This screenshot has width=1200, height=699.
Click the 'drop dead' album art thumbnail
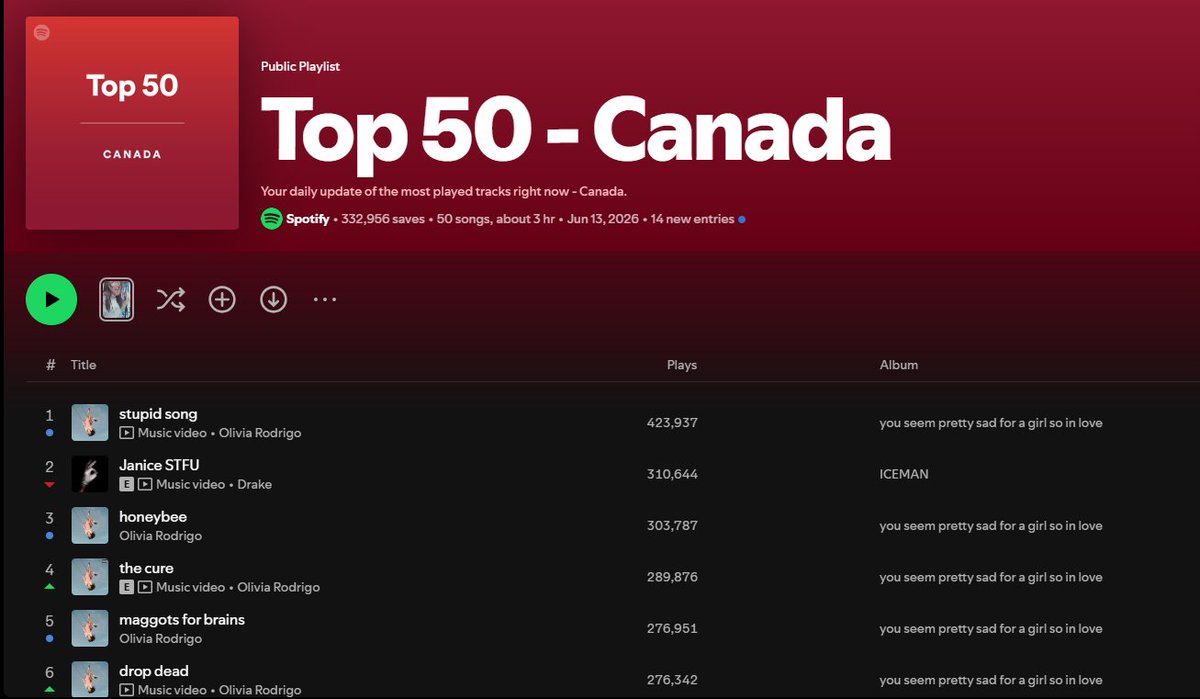click(90, 680)
